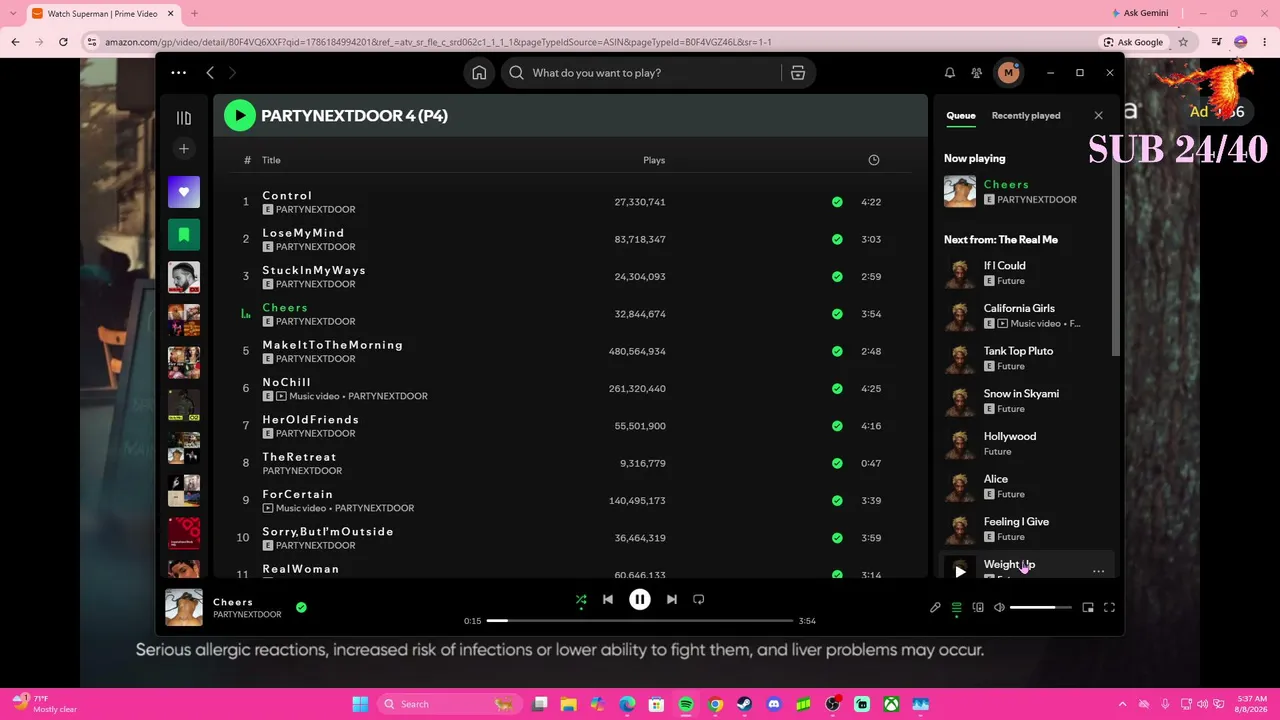Click the Ask Google lens button
Screen dimensions: 1280x720
[x=1133, y=42]
